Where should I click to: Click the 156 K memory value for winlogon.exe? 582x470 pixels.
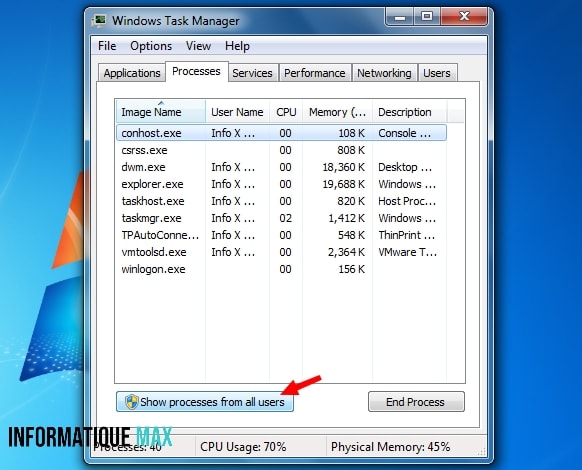tap(352, 269)
